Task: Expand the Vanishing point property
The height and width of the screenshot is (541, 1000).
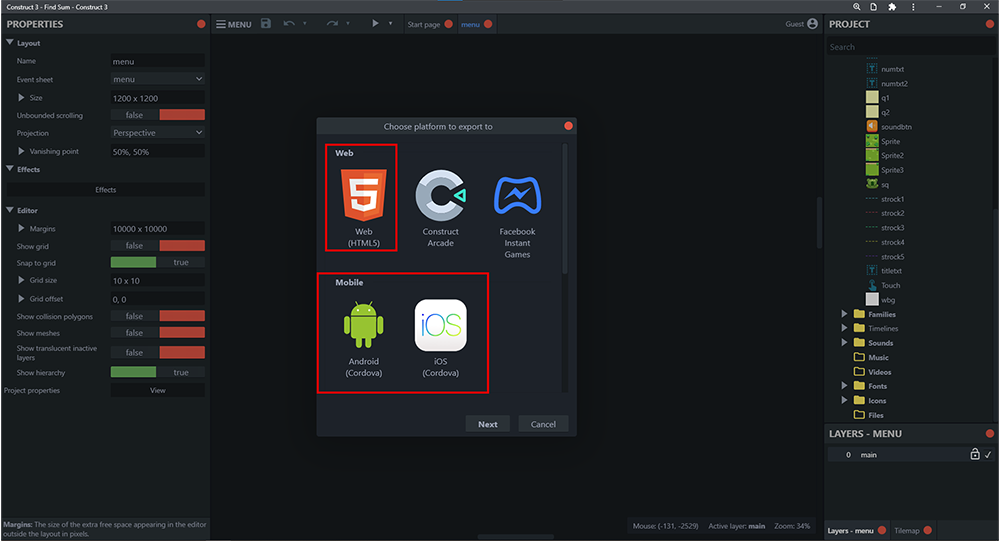Action: pos(21,151)
